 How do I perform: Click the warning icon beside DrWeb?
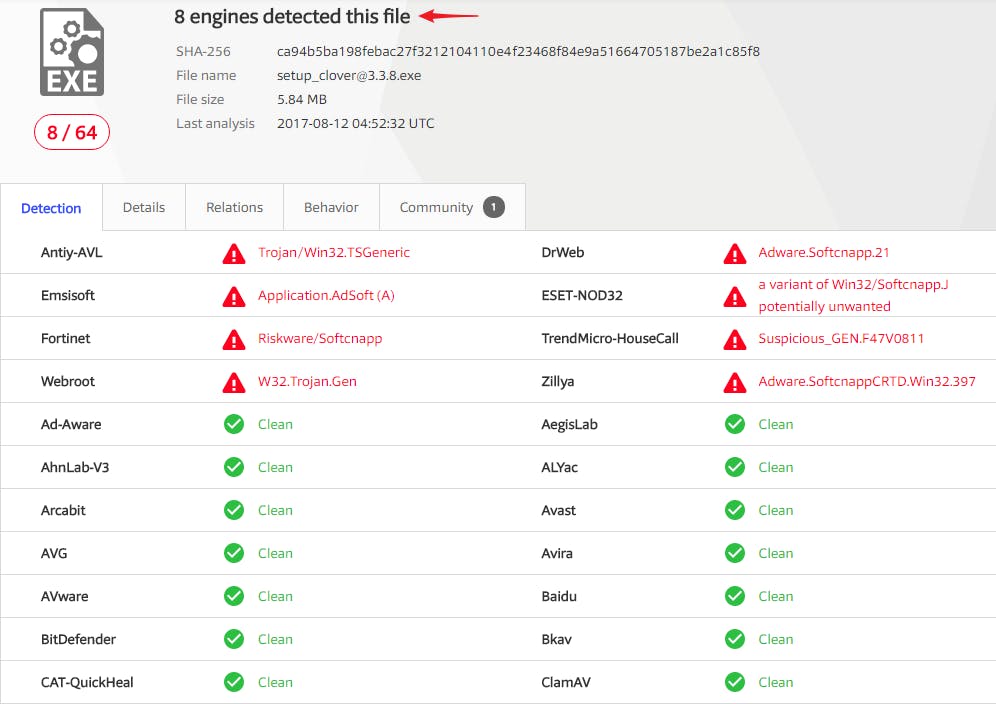click(735, 253)
